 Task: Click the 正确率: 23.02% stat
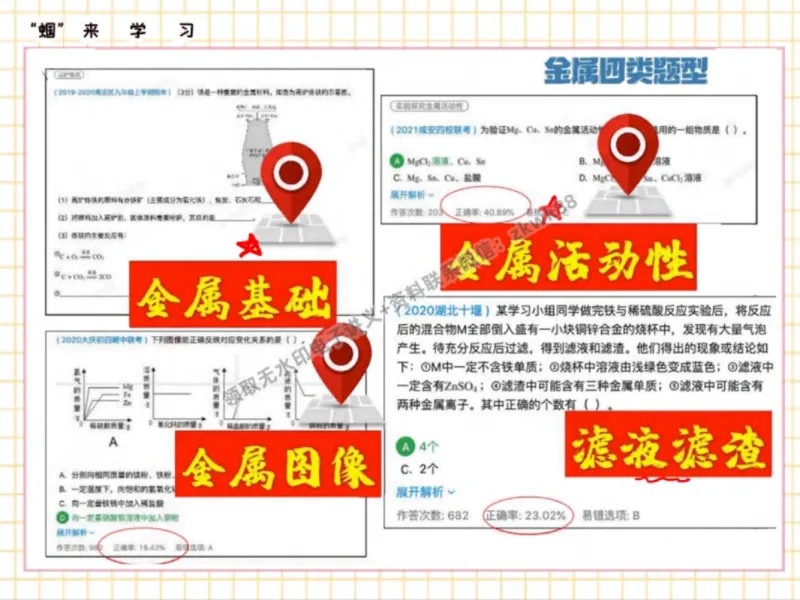pyautogui.click(x=526, y=515)
